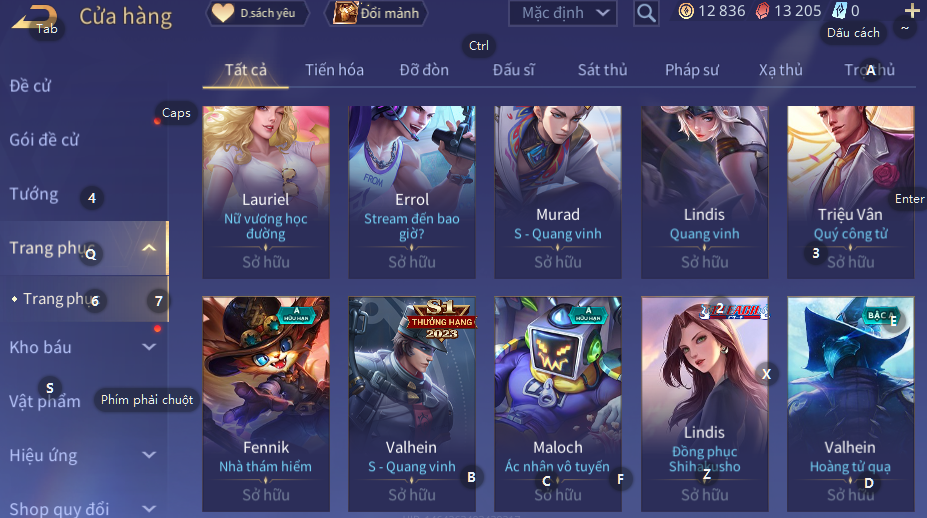Open the search magnifier icon
The height and width of the screenshot is (518, 927).
tap(646, 13)
